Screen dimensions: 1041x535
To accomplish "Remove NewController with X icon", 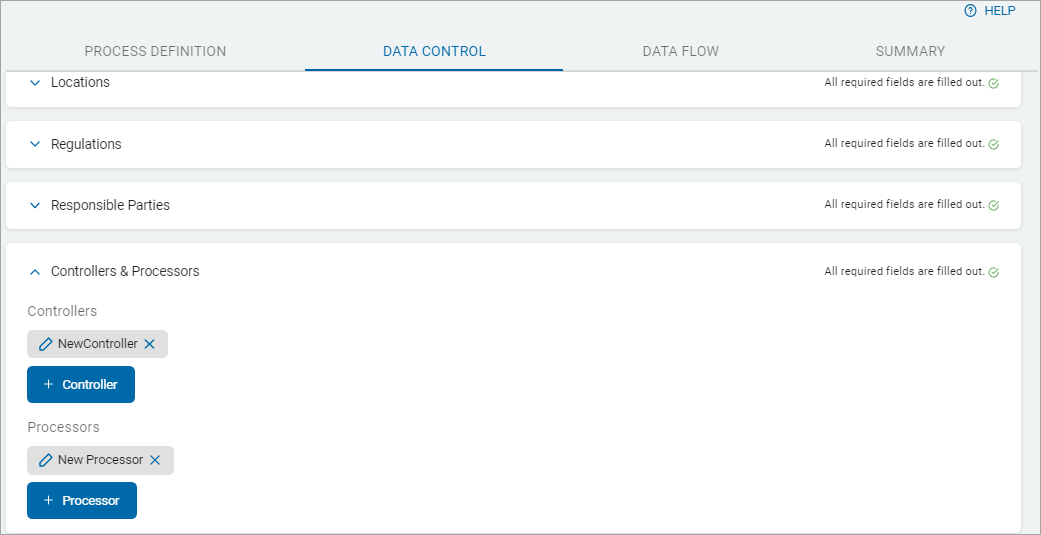I will [150, 344].
